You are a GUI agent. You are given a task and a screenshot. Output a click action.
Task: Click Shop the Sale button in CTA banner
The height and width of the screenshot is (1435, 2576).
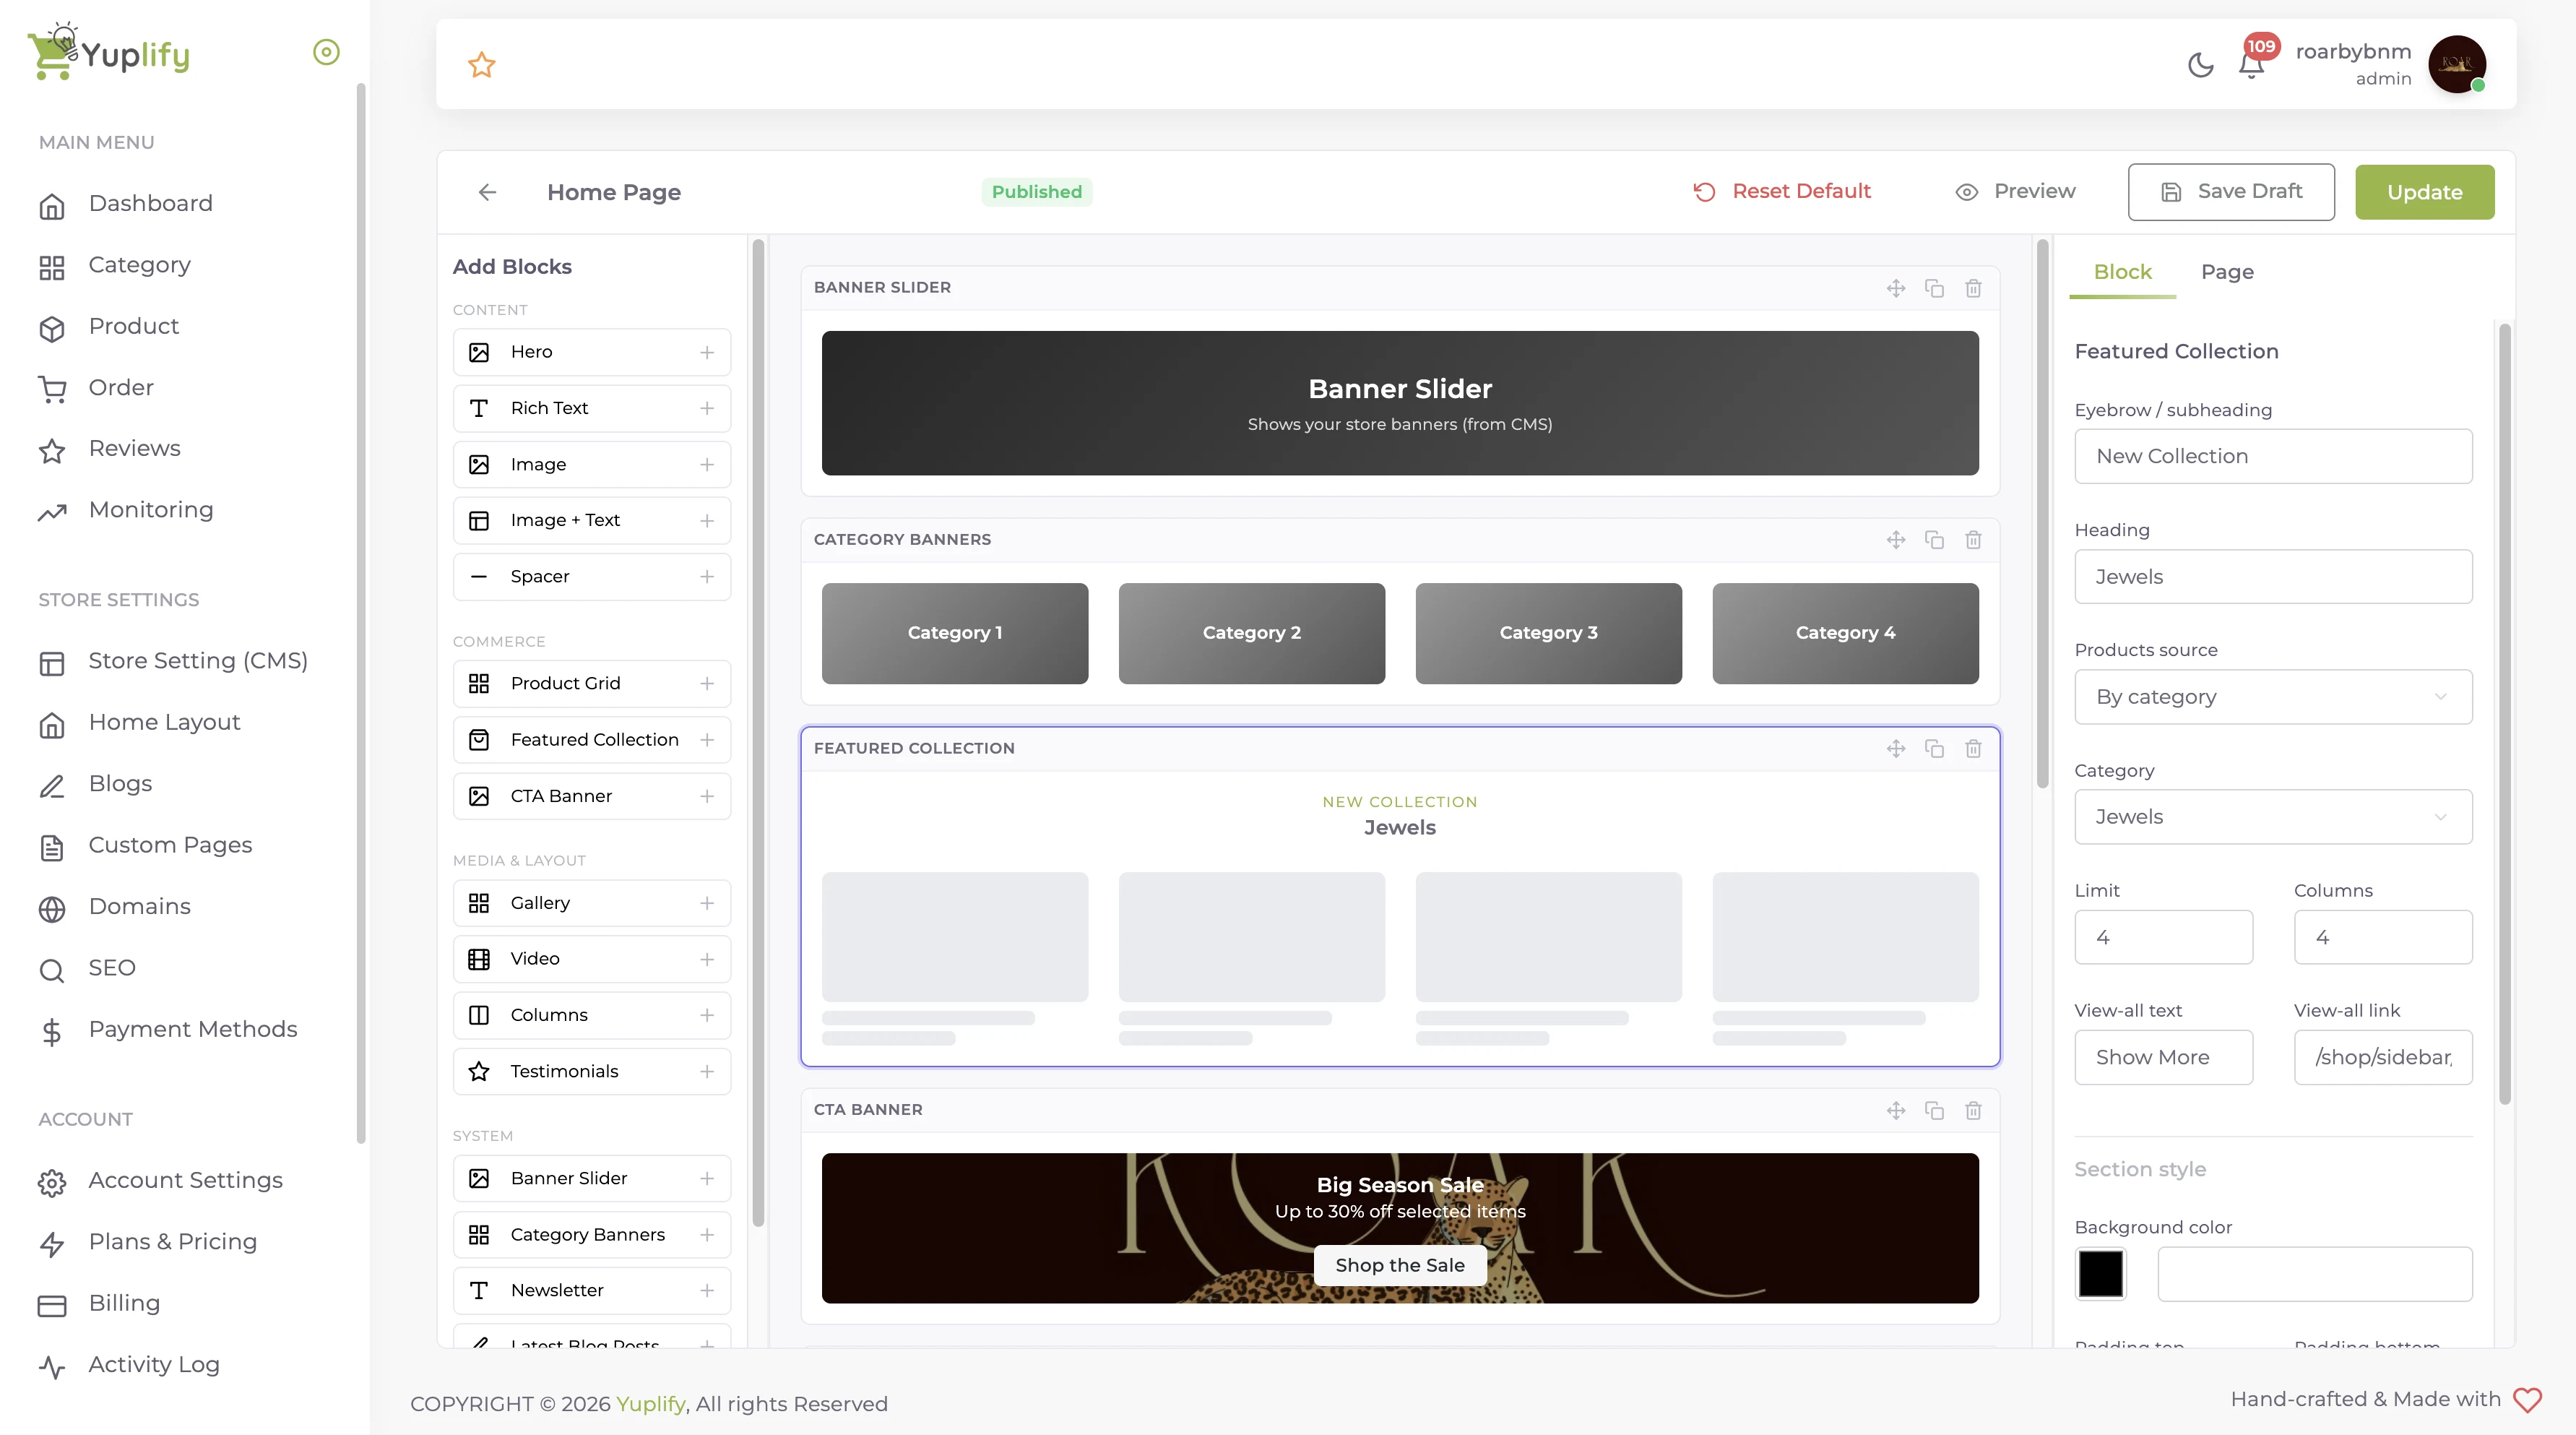point(1399,1265)
